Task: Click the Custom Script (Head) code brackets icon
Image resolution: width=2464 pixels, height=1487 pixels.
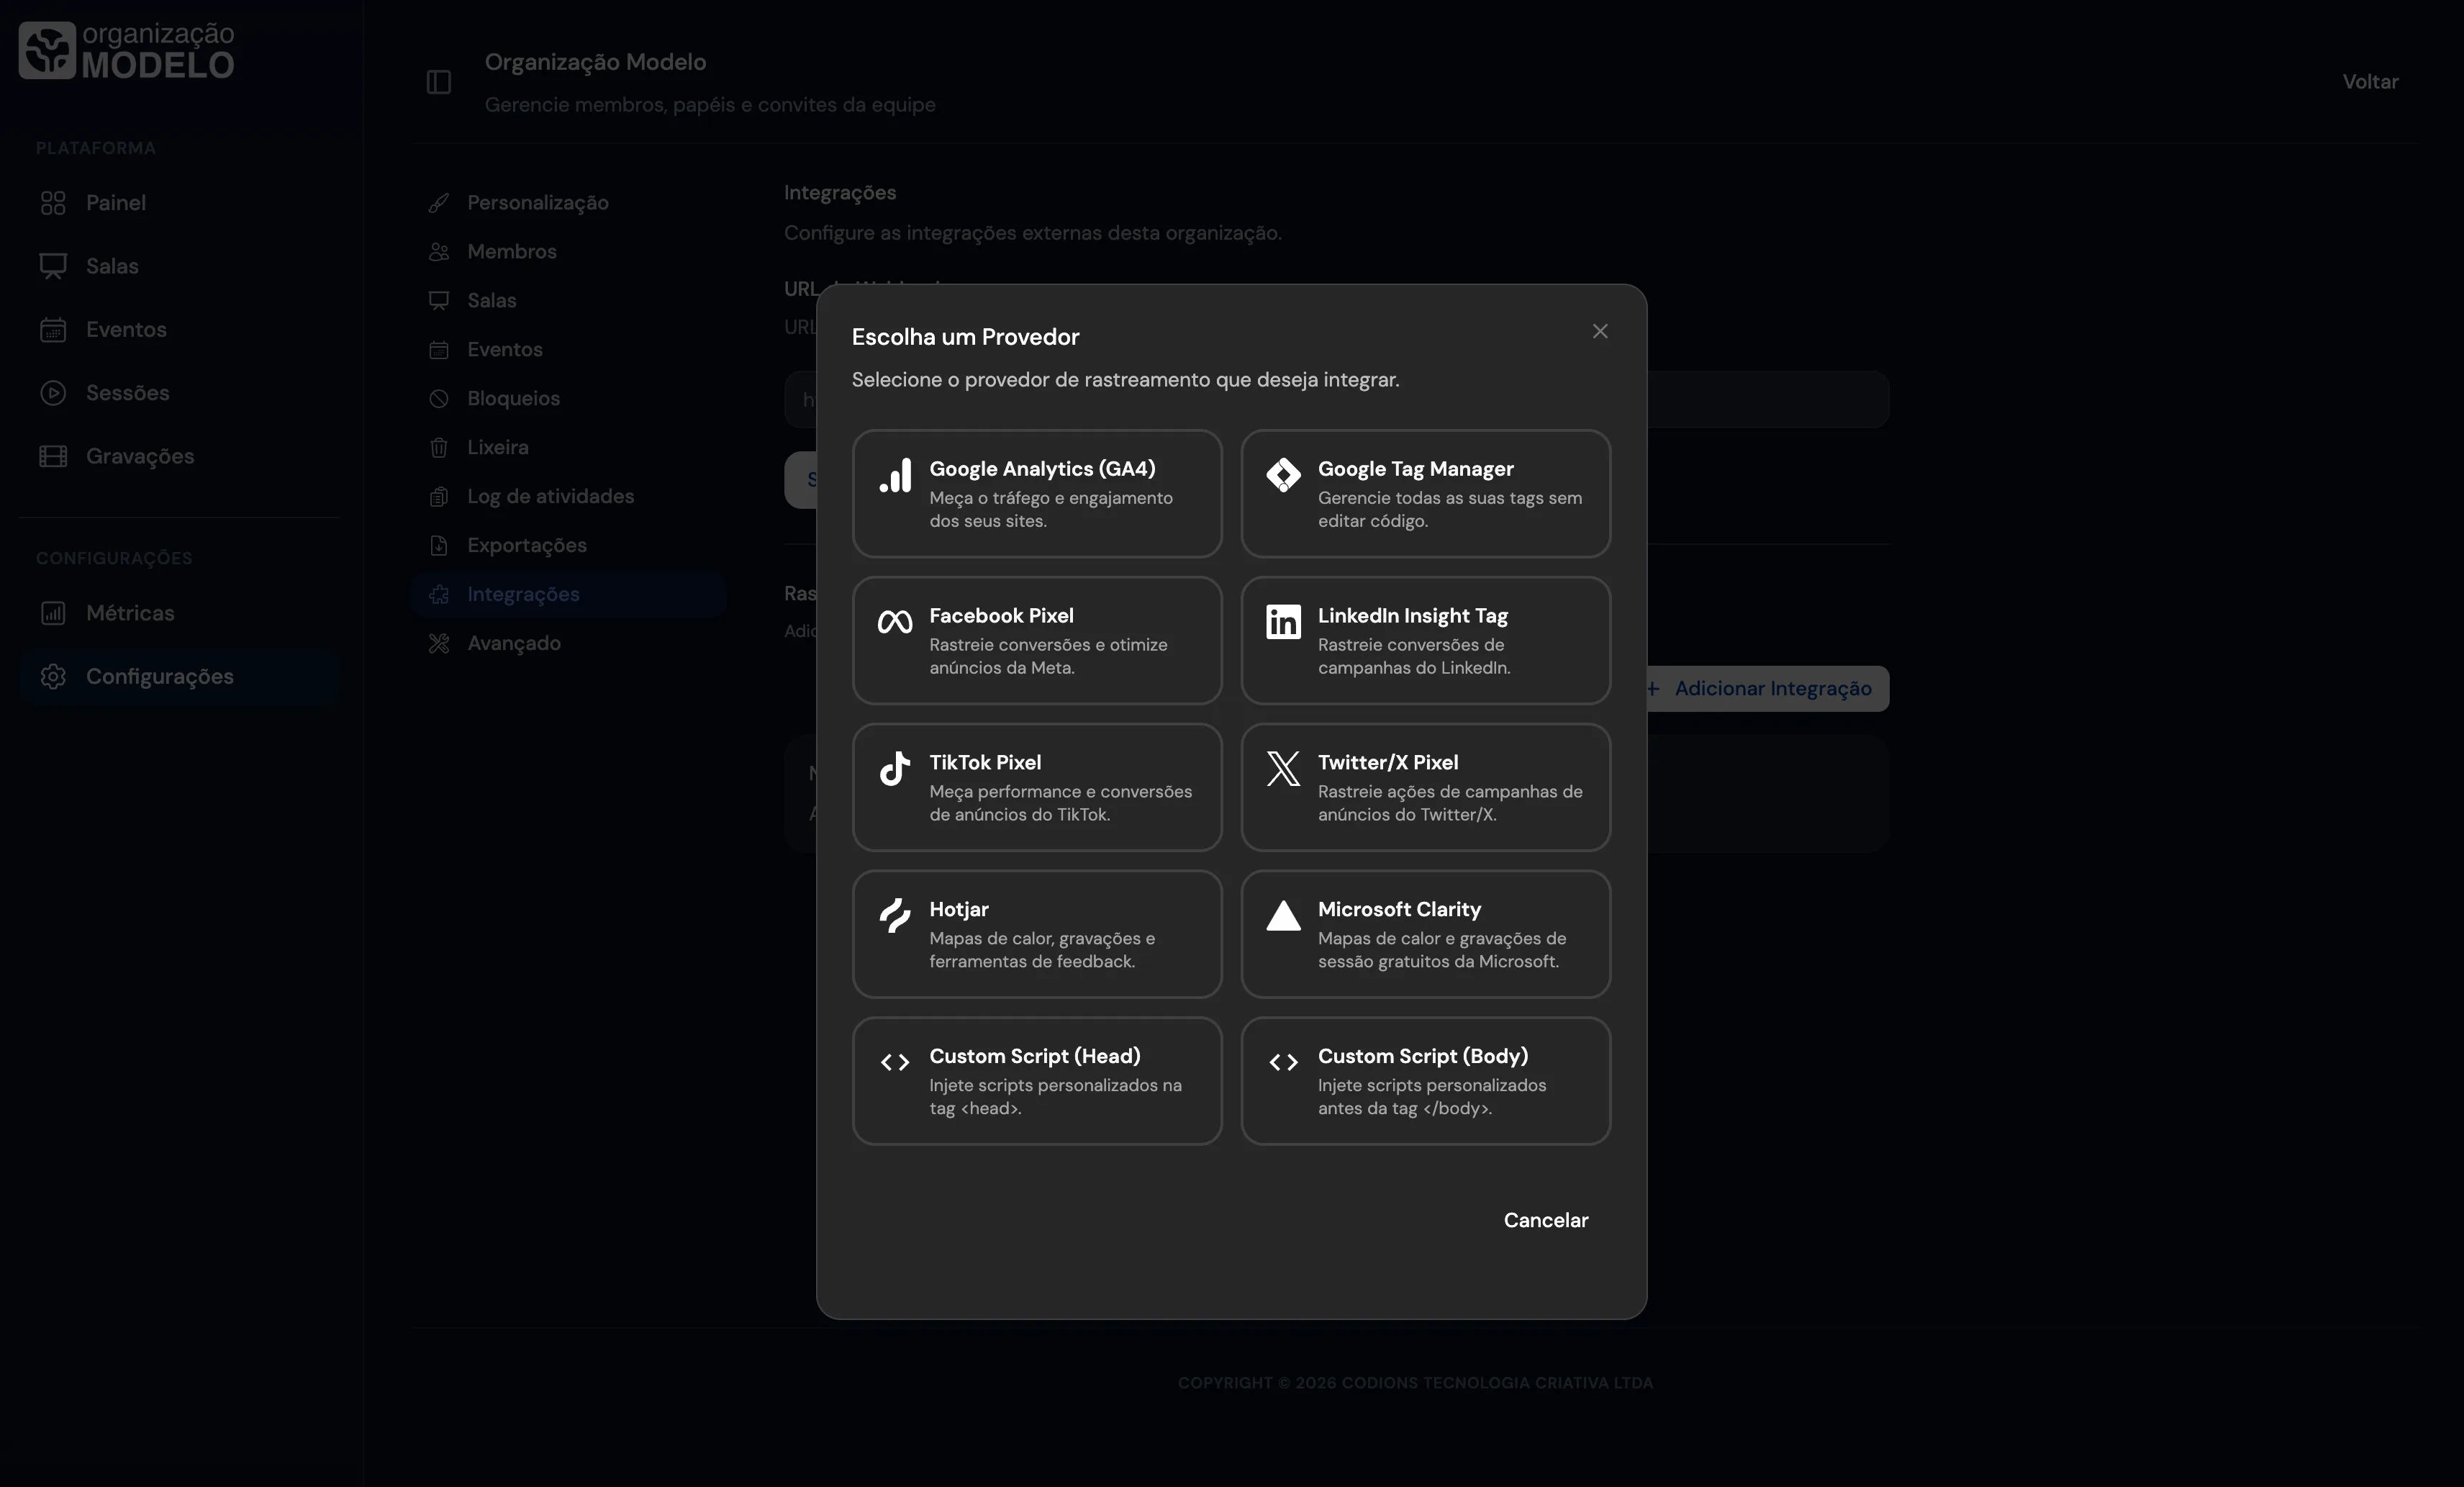Action: tap(895, 1062)
